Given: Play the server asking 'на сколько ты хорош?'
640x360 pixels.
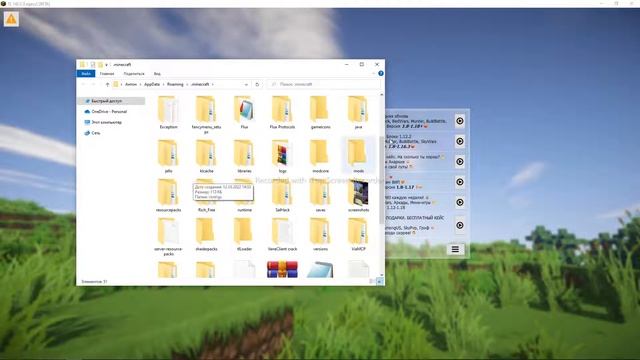Looking at the screenshot, I should click(460, 162).
